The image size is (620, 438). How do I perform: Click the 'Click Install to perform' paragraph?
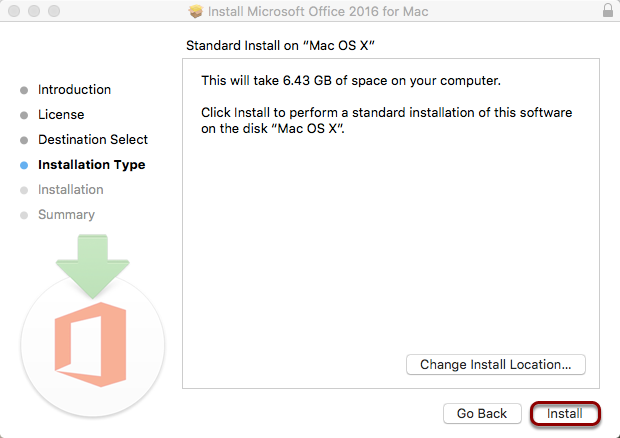coord(387,121)
